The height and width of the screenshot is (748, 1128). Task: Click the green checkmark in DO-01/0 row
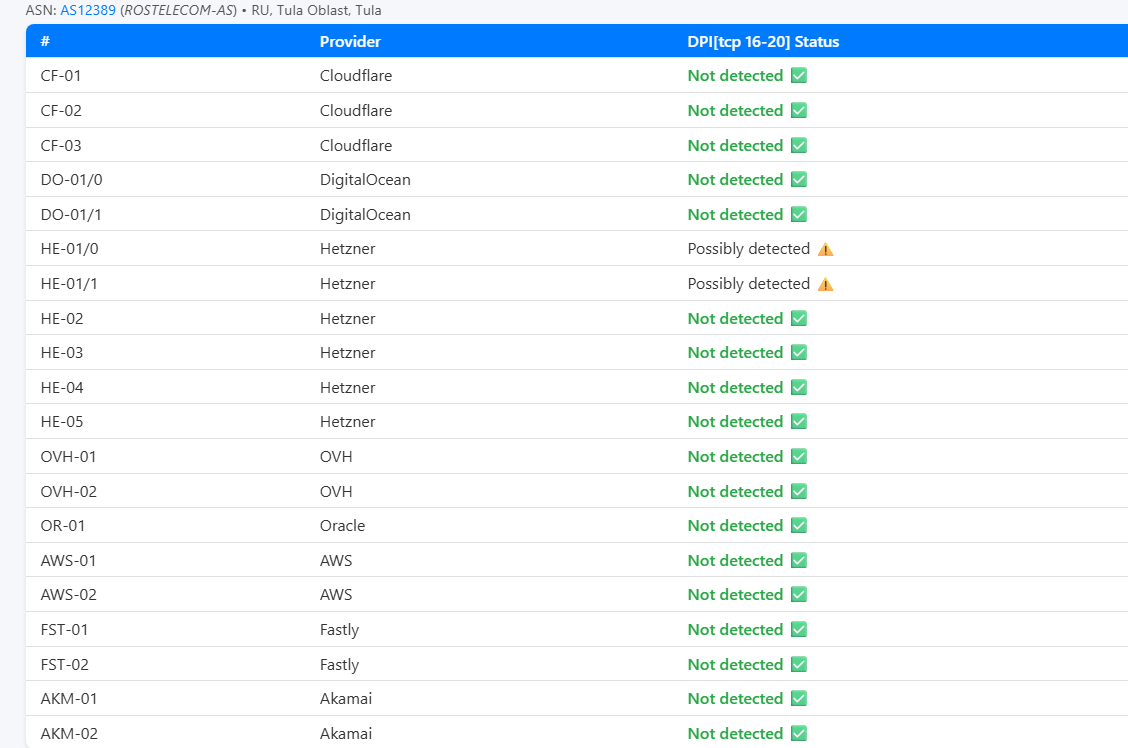[x=798, y=180]
